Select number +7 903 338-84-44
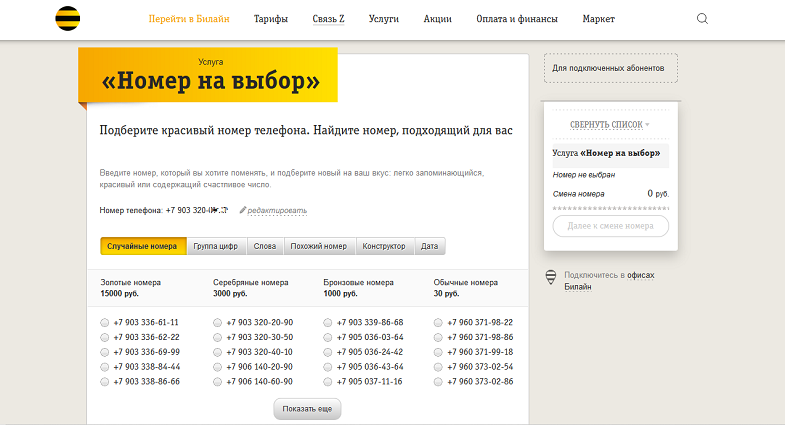 click(104, 367)
